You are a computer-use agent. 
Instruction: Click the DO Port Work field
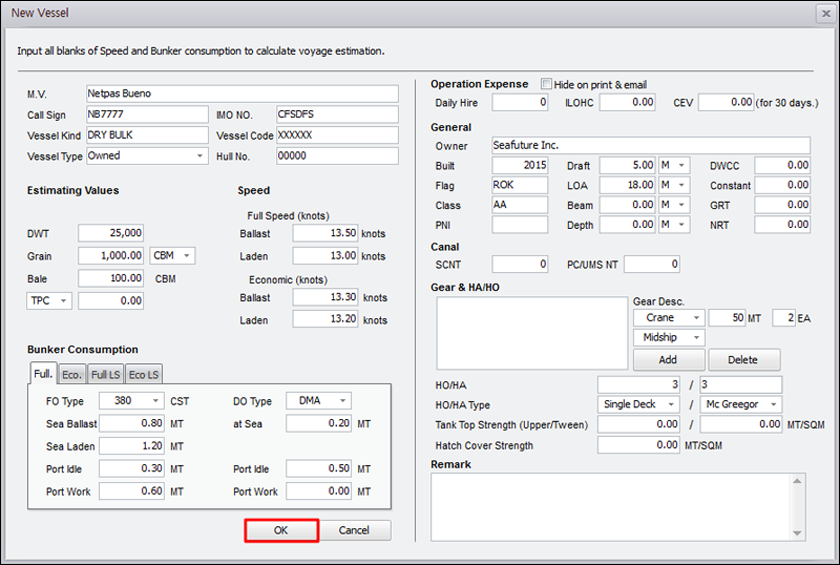[x=319, y=491]
